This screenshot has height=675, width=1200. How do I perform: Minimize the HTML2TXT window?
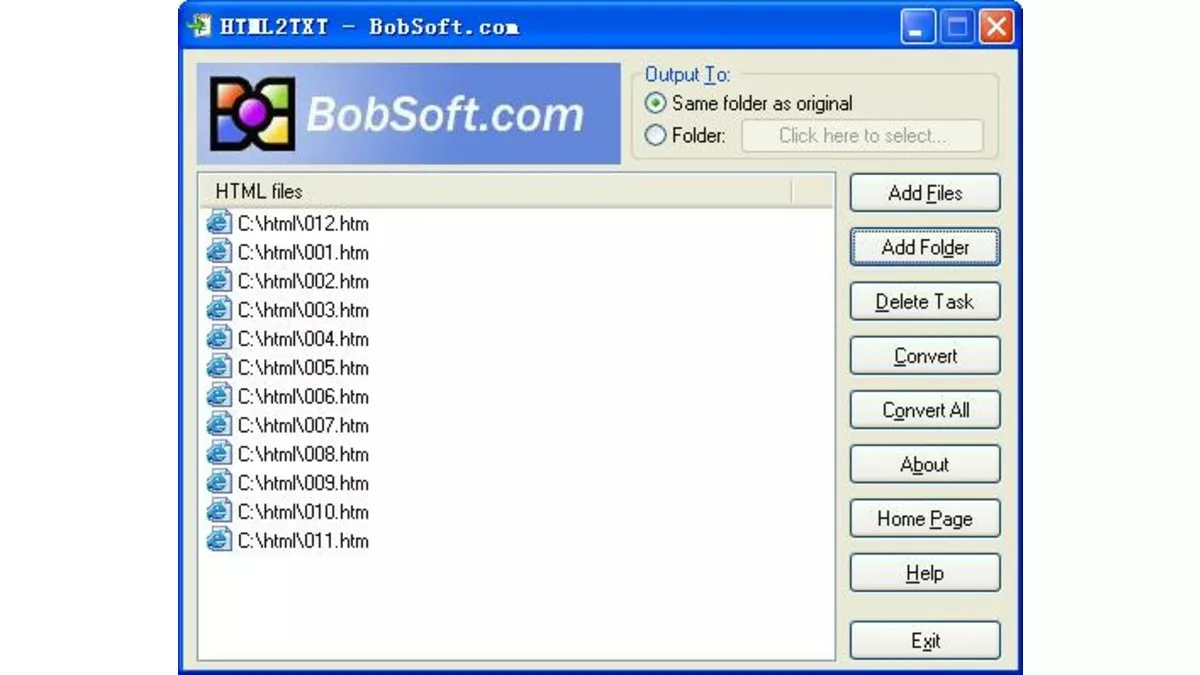point(918,26)
